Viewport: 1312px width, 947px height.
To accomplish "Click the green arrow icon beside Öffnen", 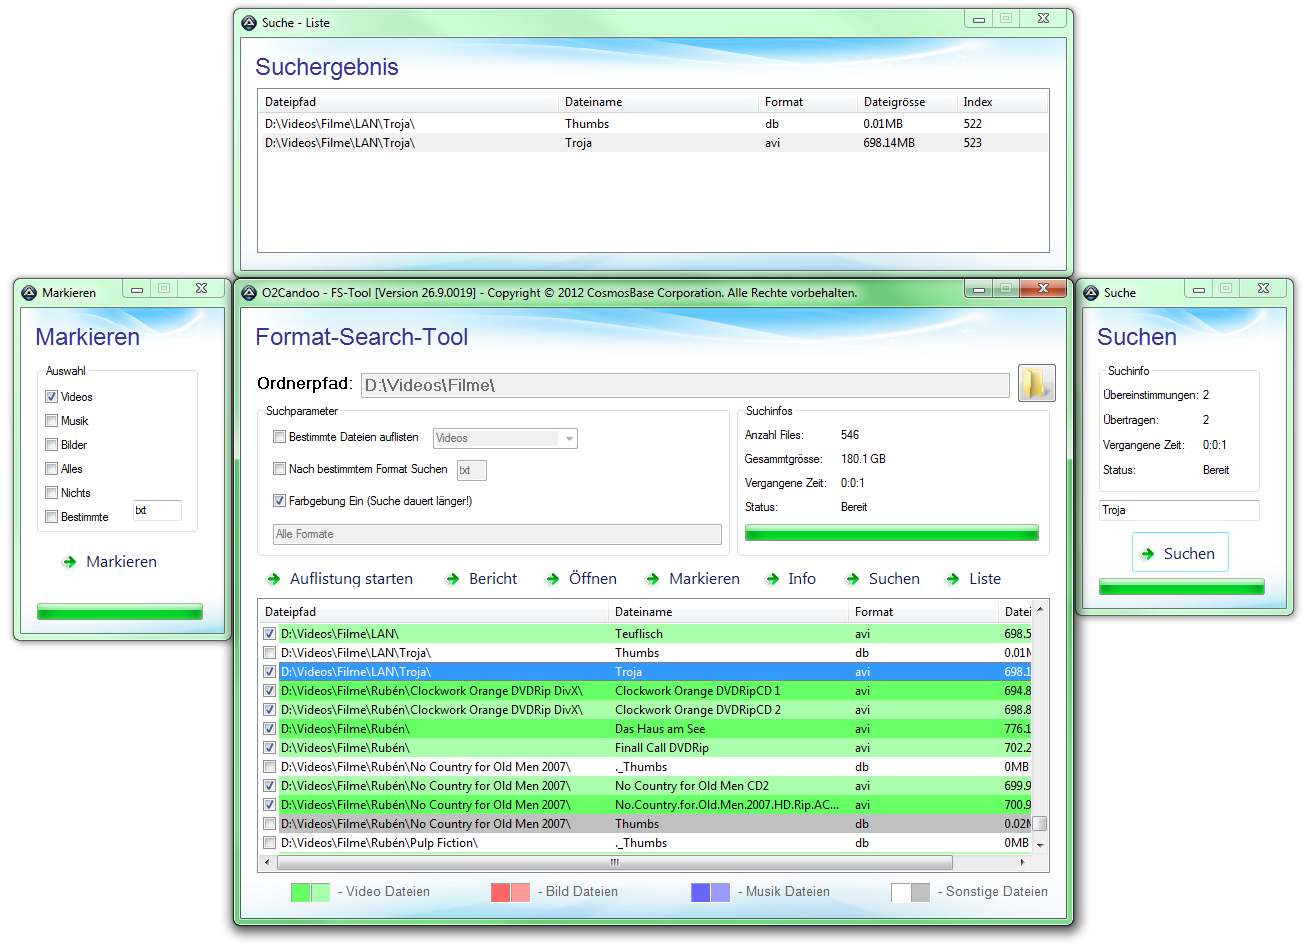I will coord(552,579).
